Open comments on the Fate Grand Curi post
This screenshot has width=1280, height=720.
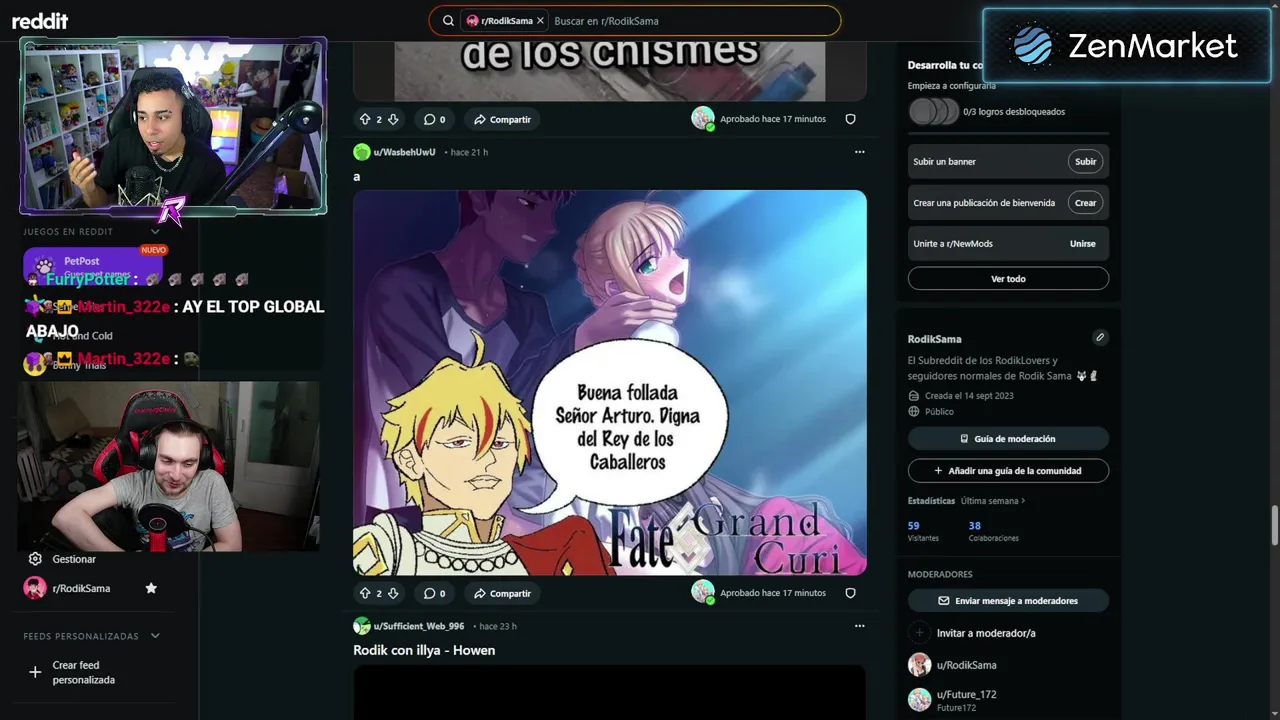click(x=434, y=593)
